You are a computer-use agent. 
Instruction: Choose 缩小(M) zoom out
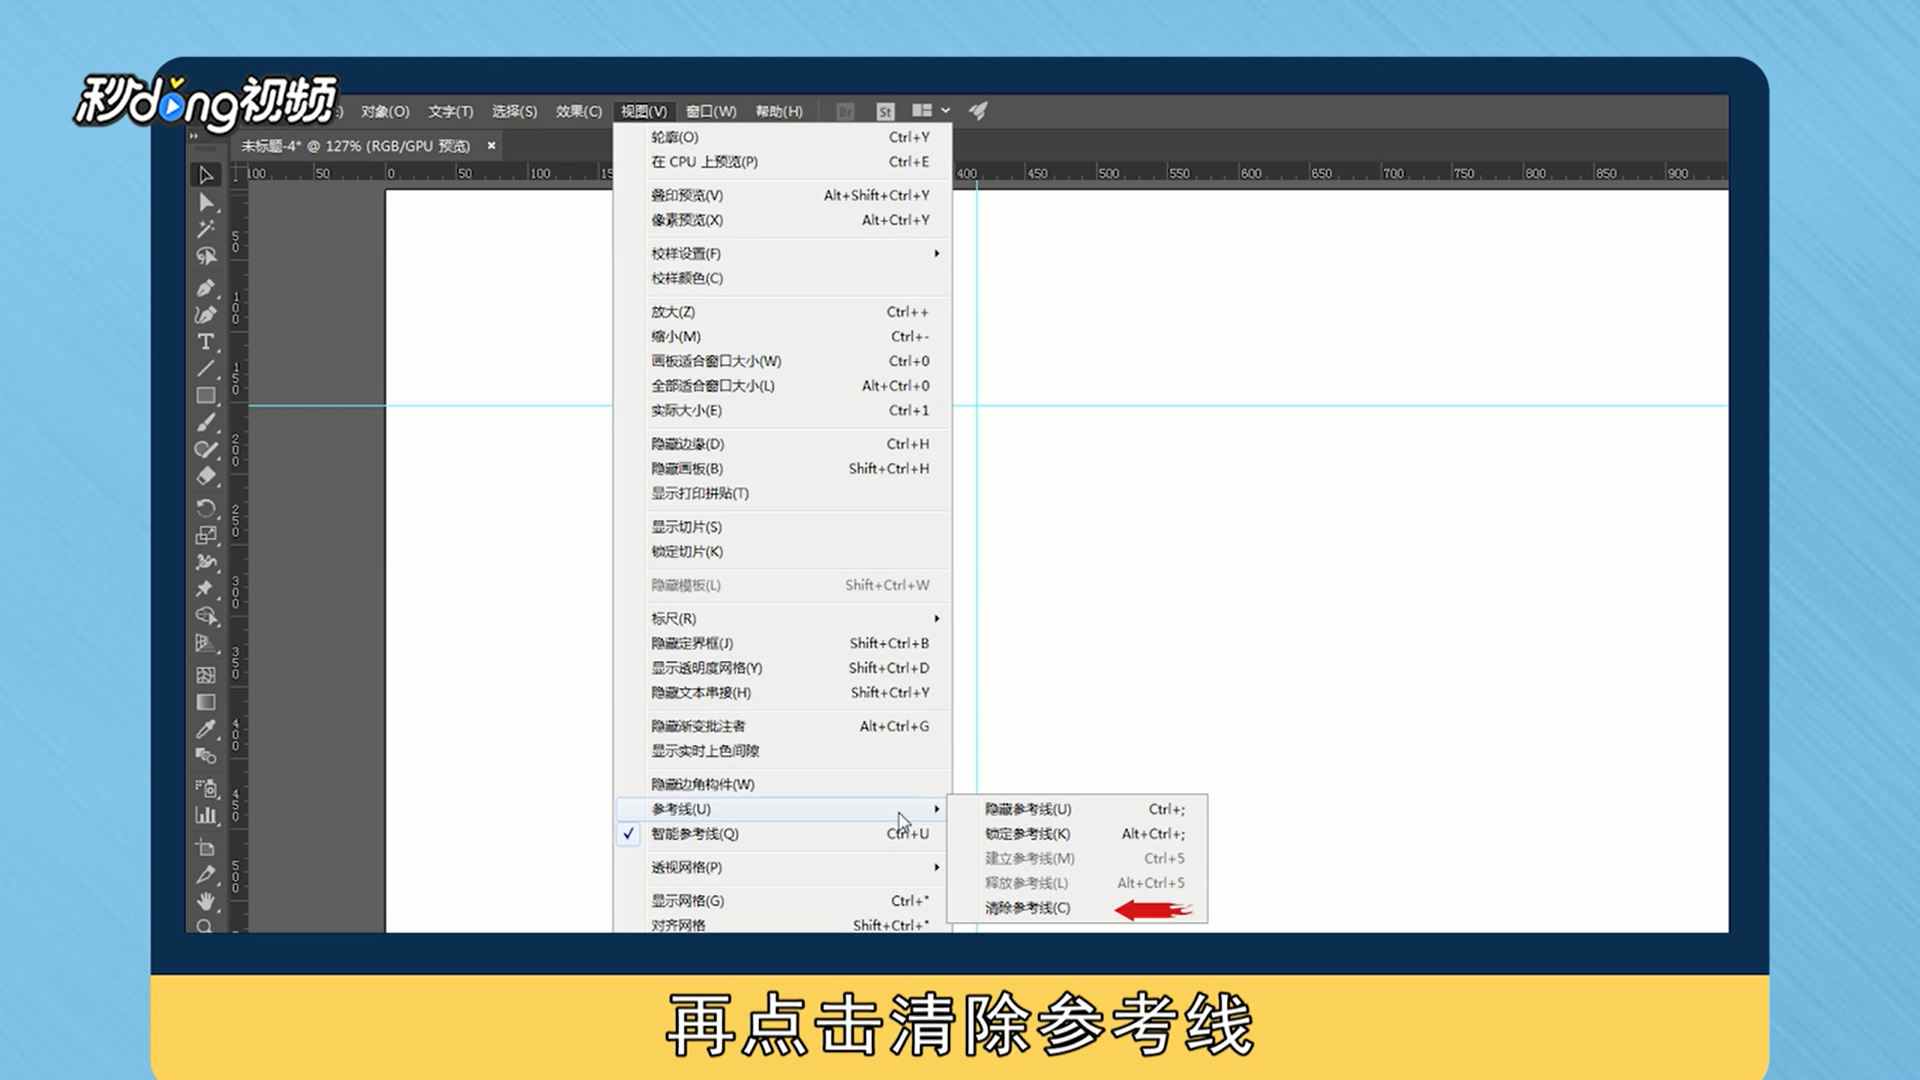(783, 337)
